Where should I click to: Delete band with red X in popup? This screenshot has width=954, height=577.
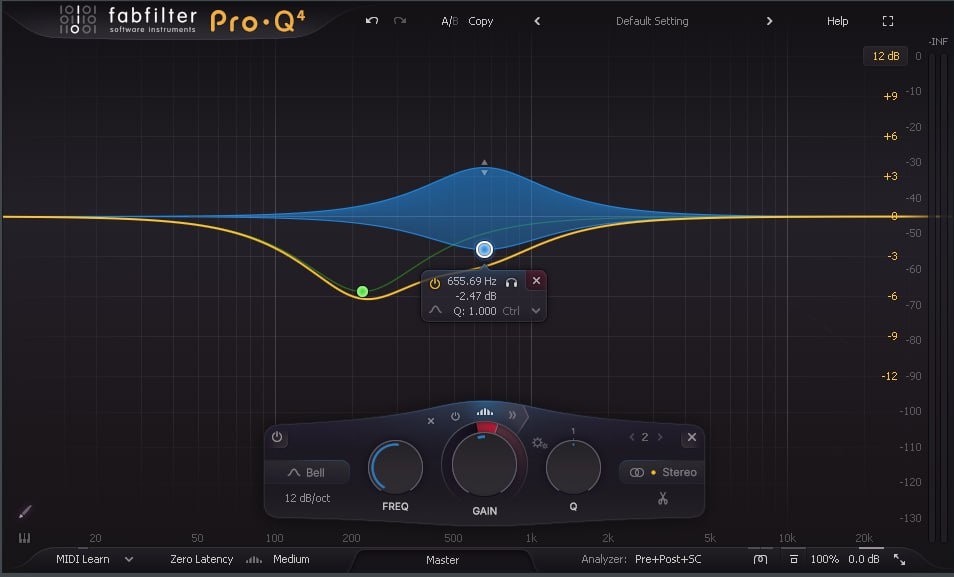536,281
